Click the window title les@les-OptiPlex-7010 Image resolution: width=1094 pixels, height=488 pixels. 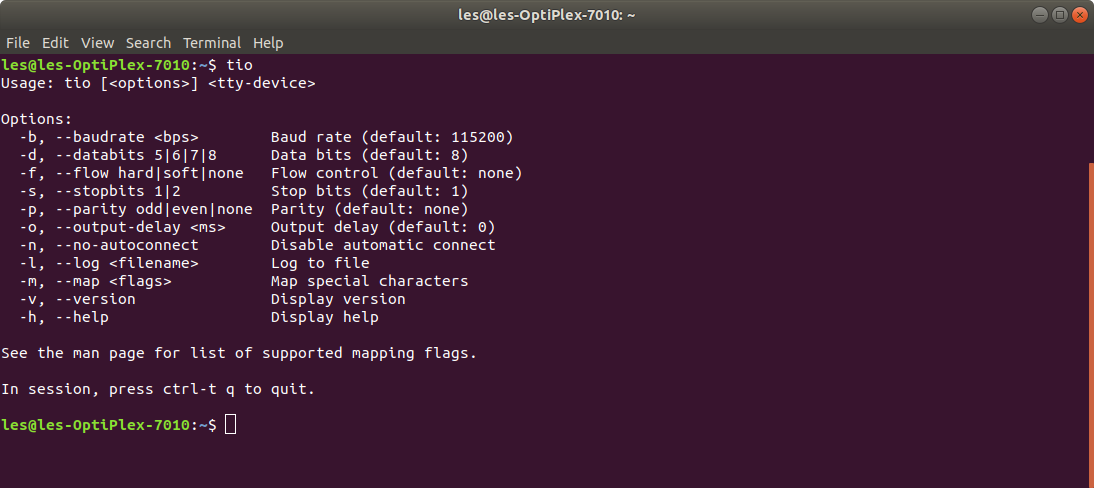click(546, 15)
